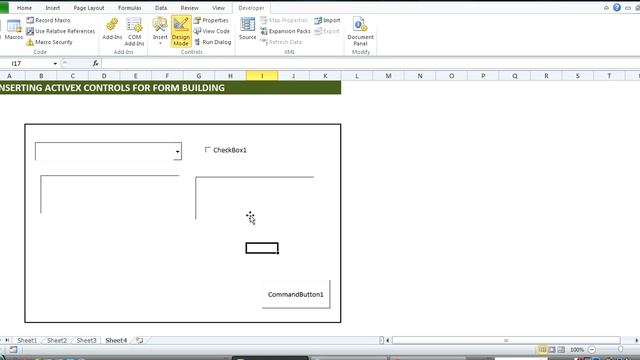
Task: Open Excel Help
Action: tap(617, 7)
